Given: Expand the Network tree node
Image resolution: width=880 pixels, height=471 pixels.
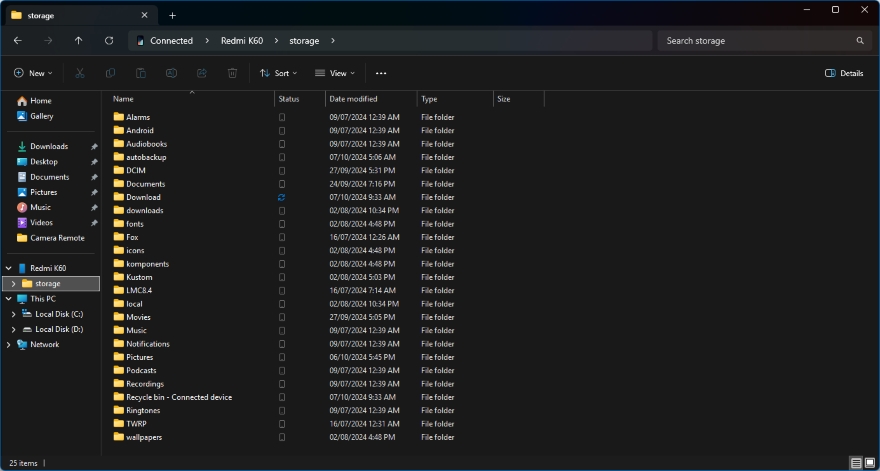Looking at the screenshot, I should pyautogui.click(x=9, y=344).
